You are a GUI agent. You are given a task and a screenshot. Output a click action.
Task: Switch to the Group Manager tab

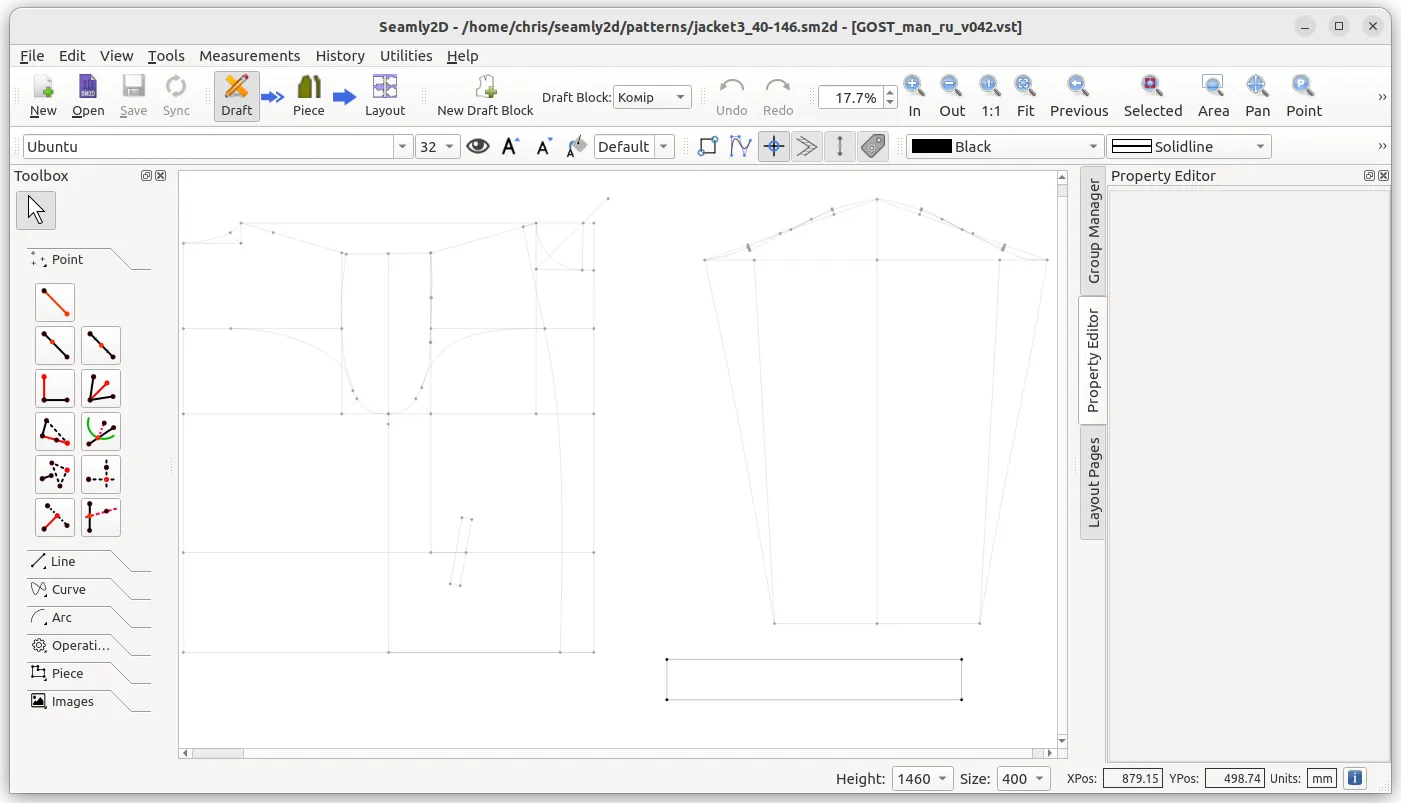tap(1093, 231)
